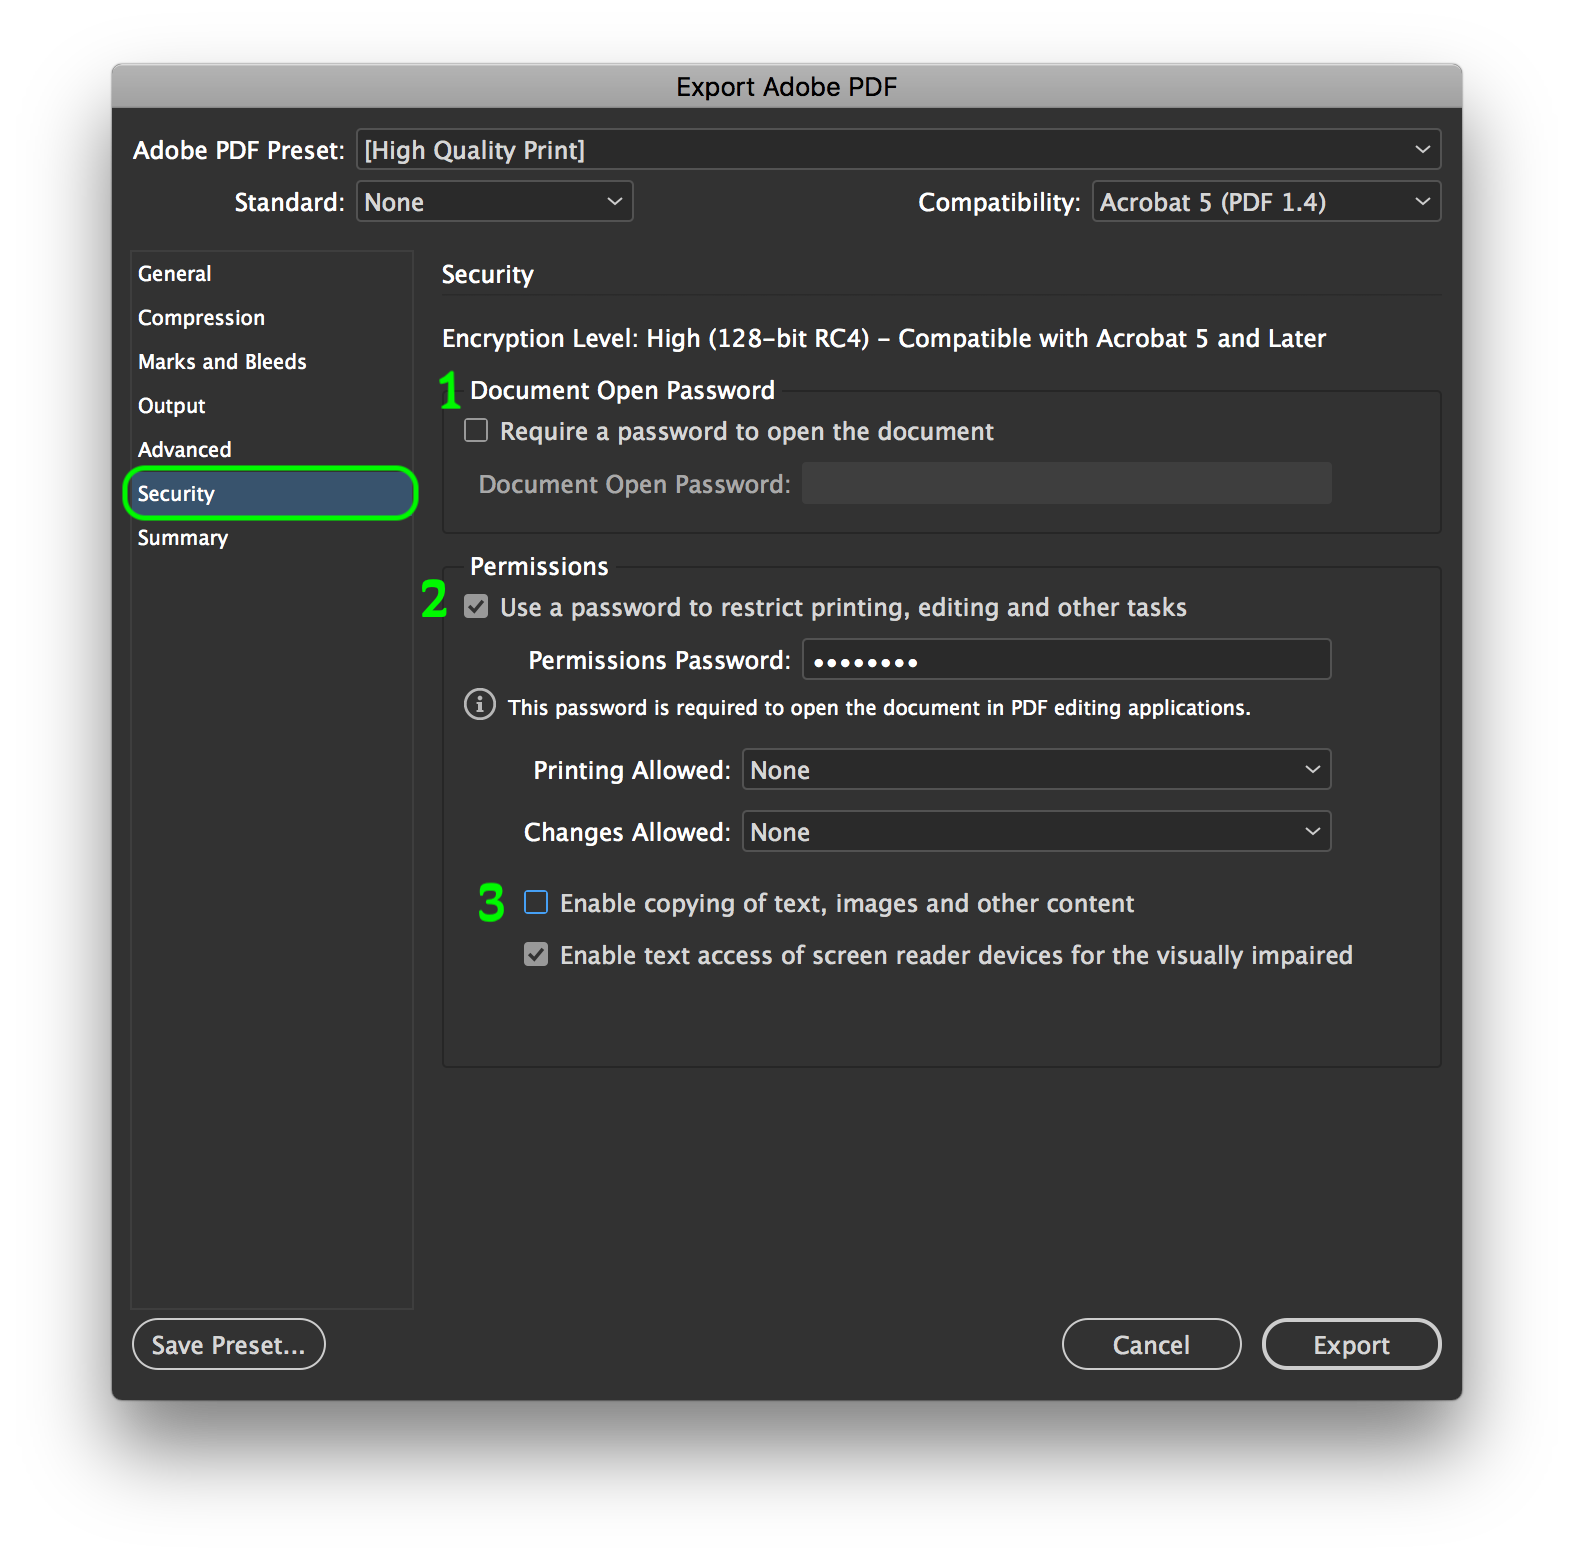Enable copying of text, images and content
Screen dimensions: 1574x1560
click(x=536, y=903)
